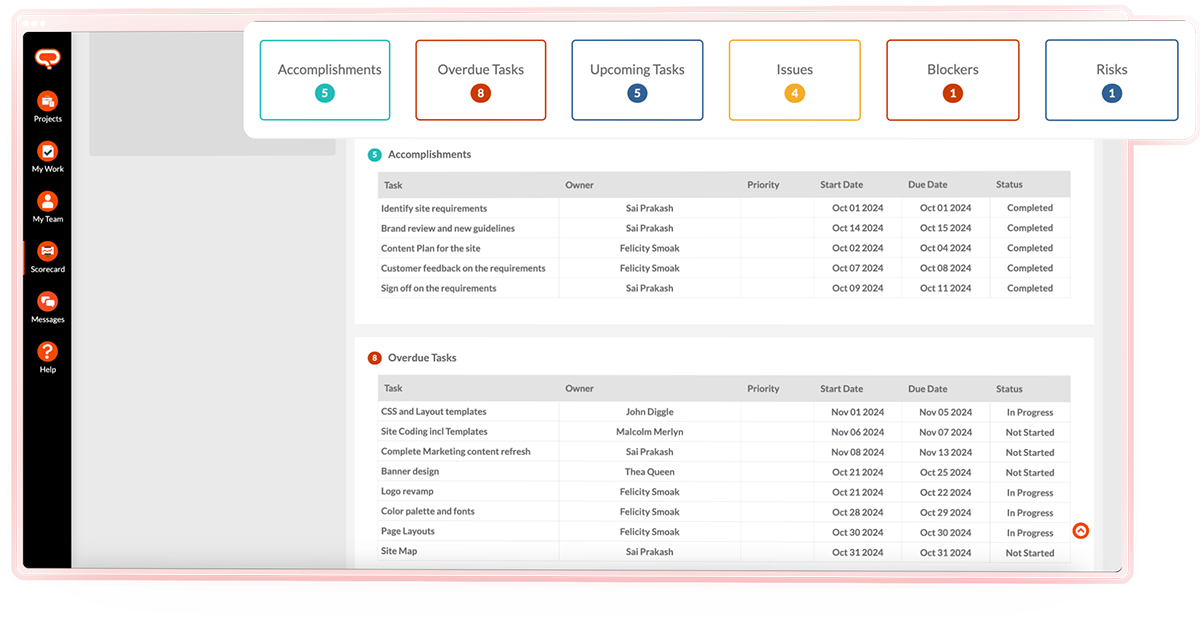Click the app logo in the sidebar

click(x=47, y=59)
